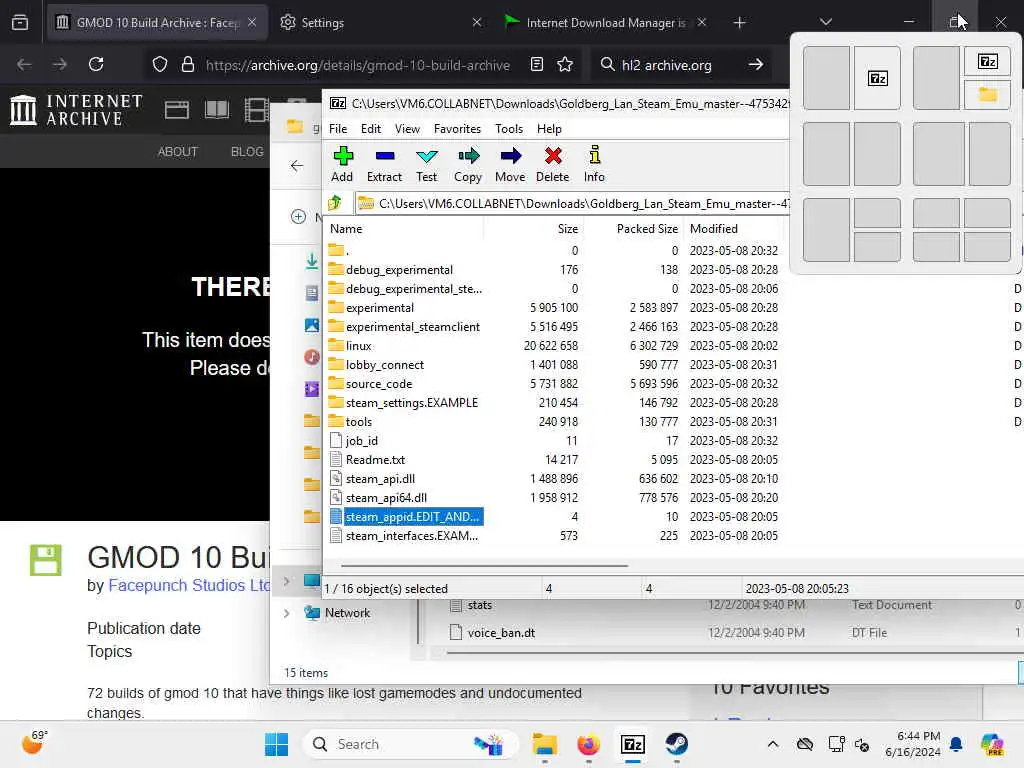This screenshot has width=1024, height=768.
Task: Open the Web archive icon
Action: click(x=176, y=110)
